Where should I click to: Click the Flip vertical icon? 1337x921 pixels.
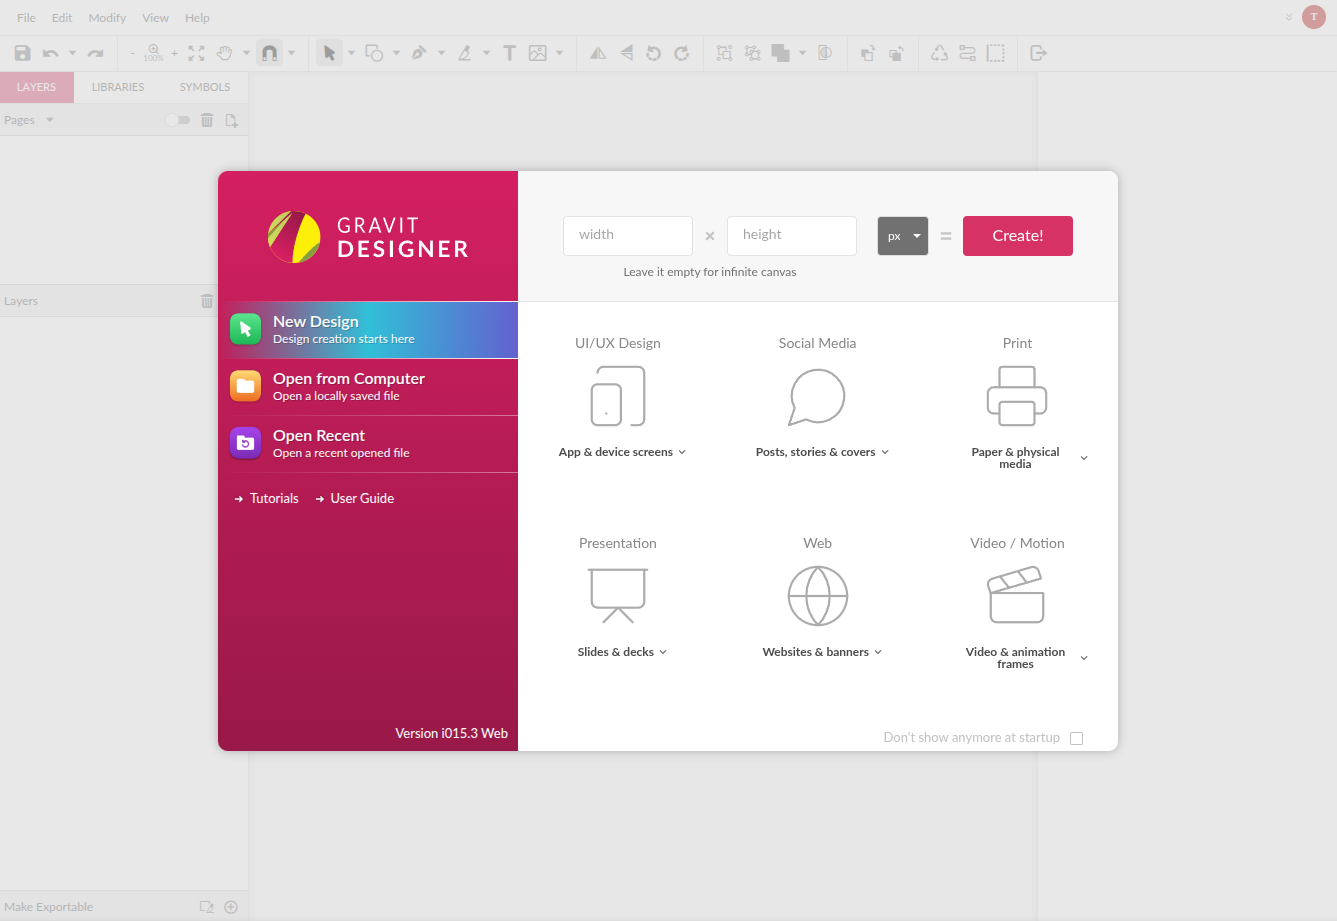click(x=626, y=53)
